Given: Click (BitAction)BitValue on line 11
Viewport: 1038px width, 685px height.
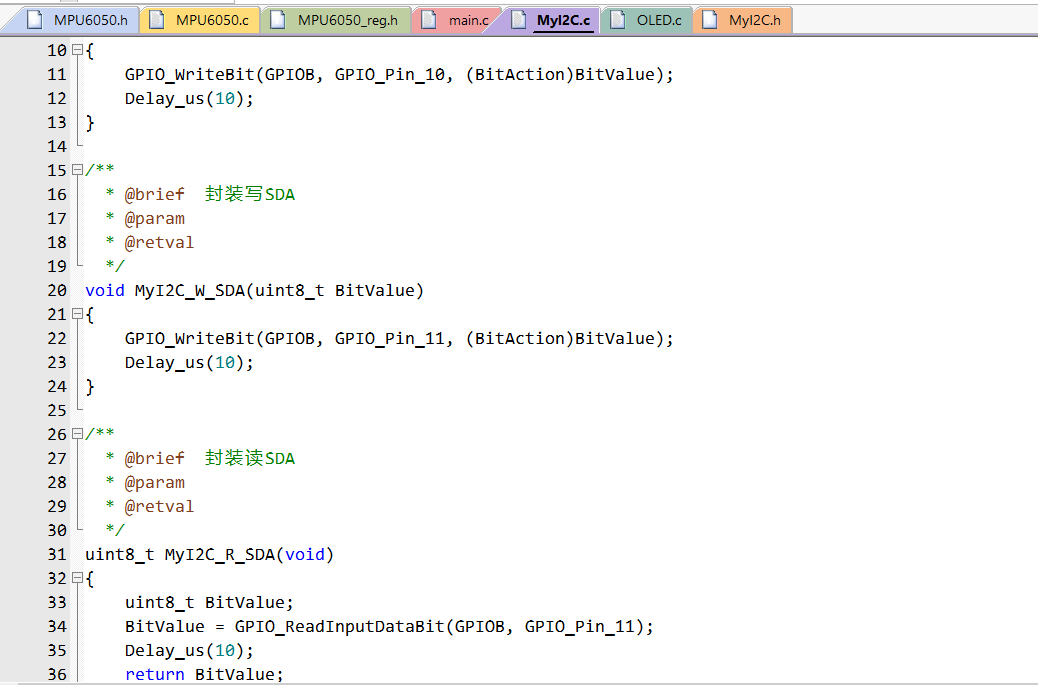Looking at the screenshot, I should (560, 75).
